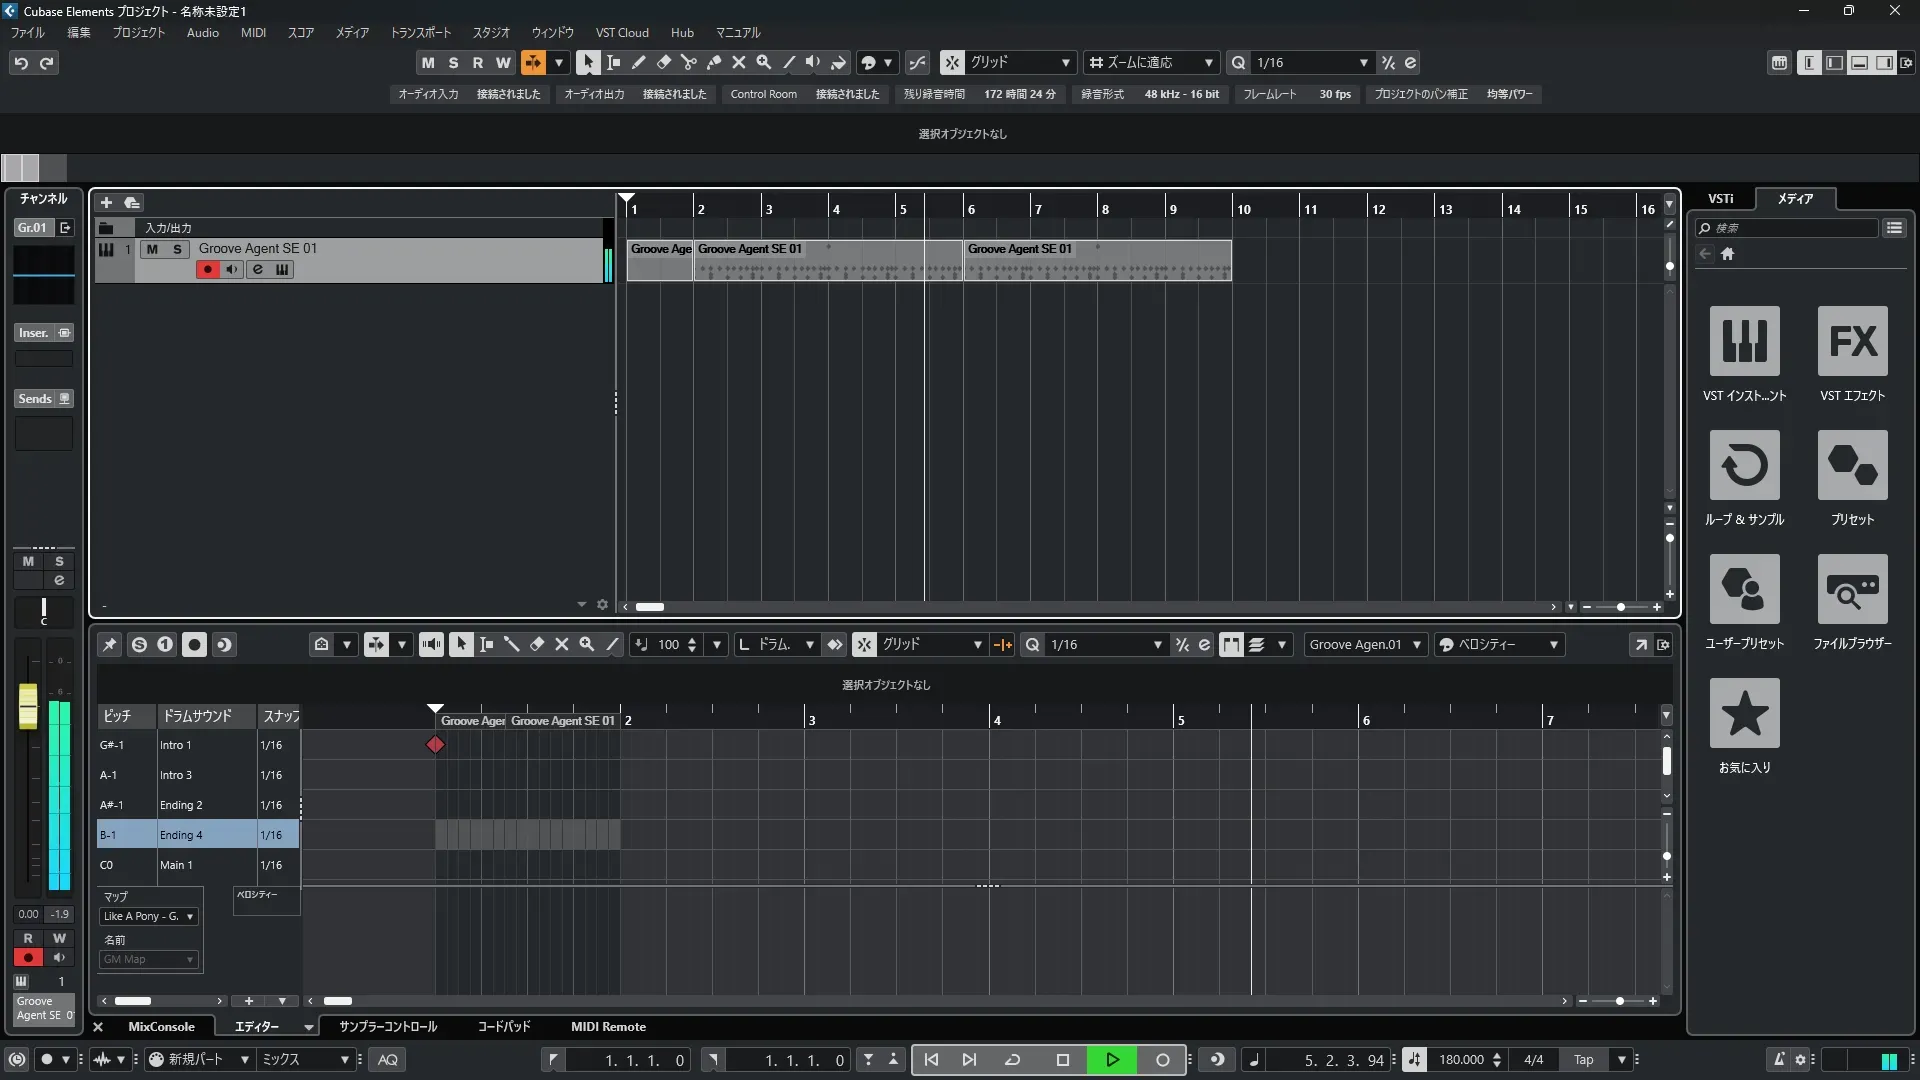
Task: Click the Tap tempo button
Action: pyautogui.click(x=1583, y=1060)
